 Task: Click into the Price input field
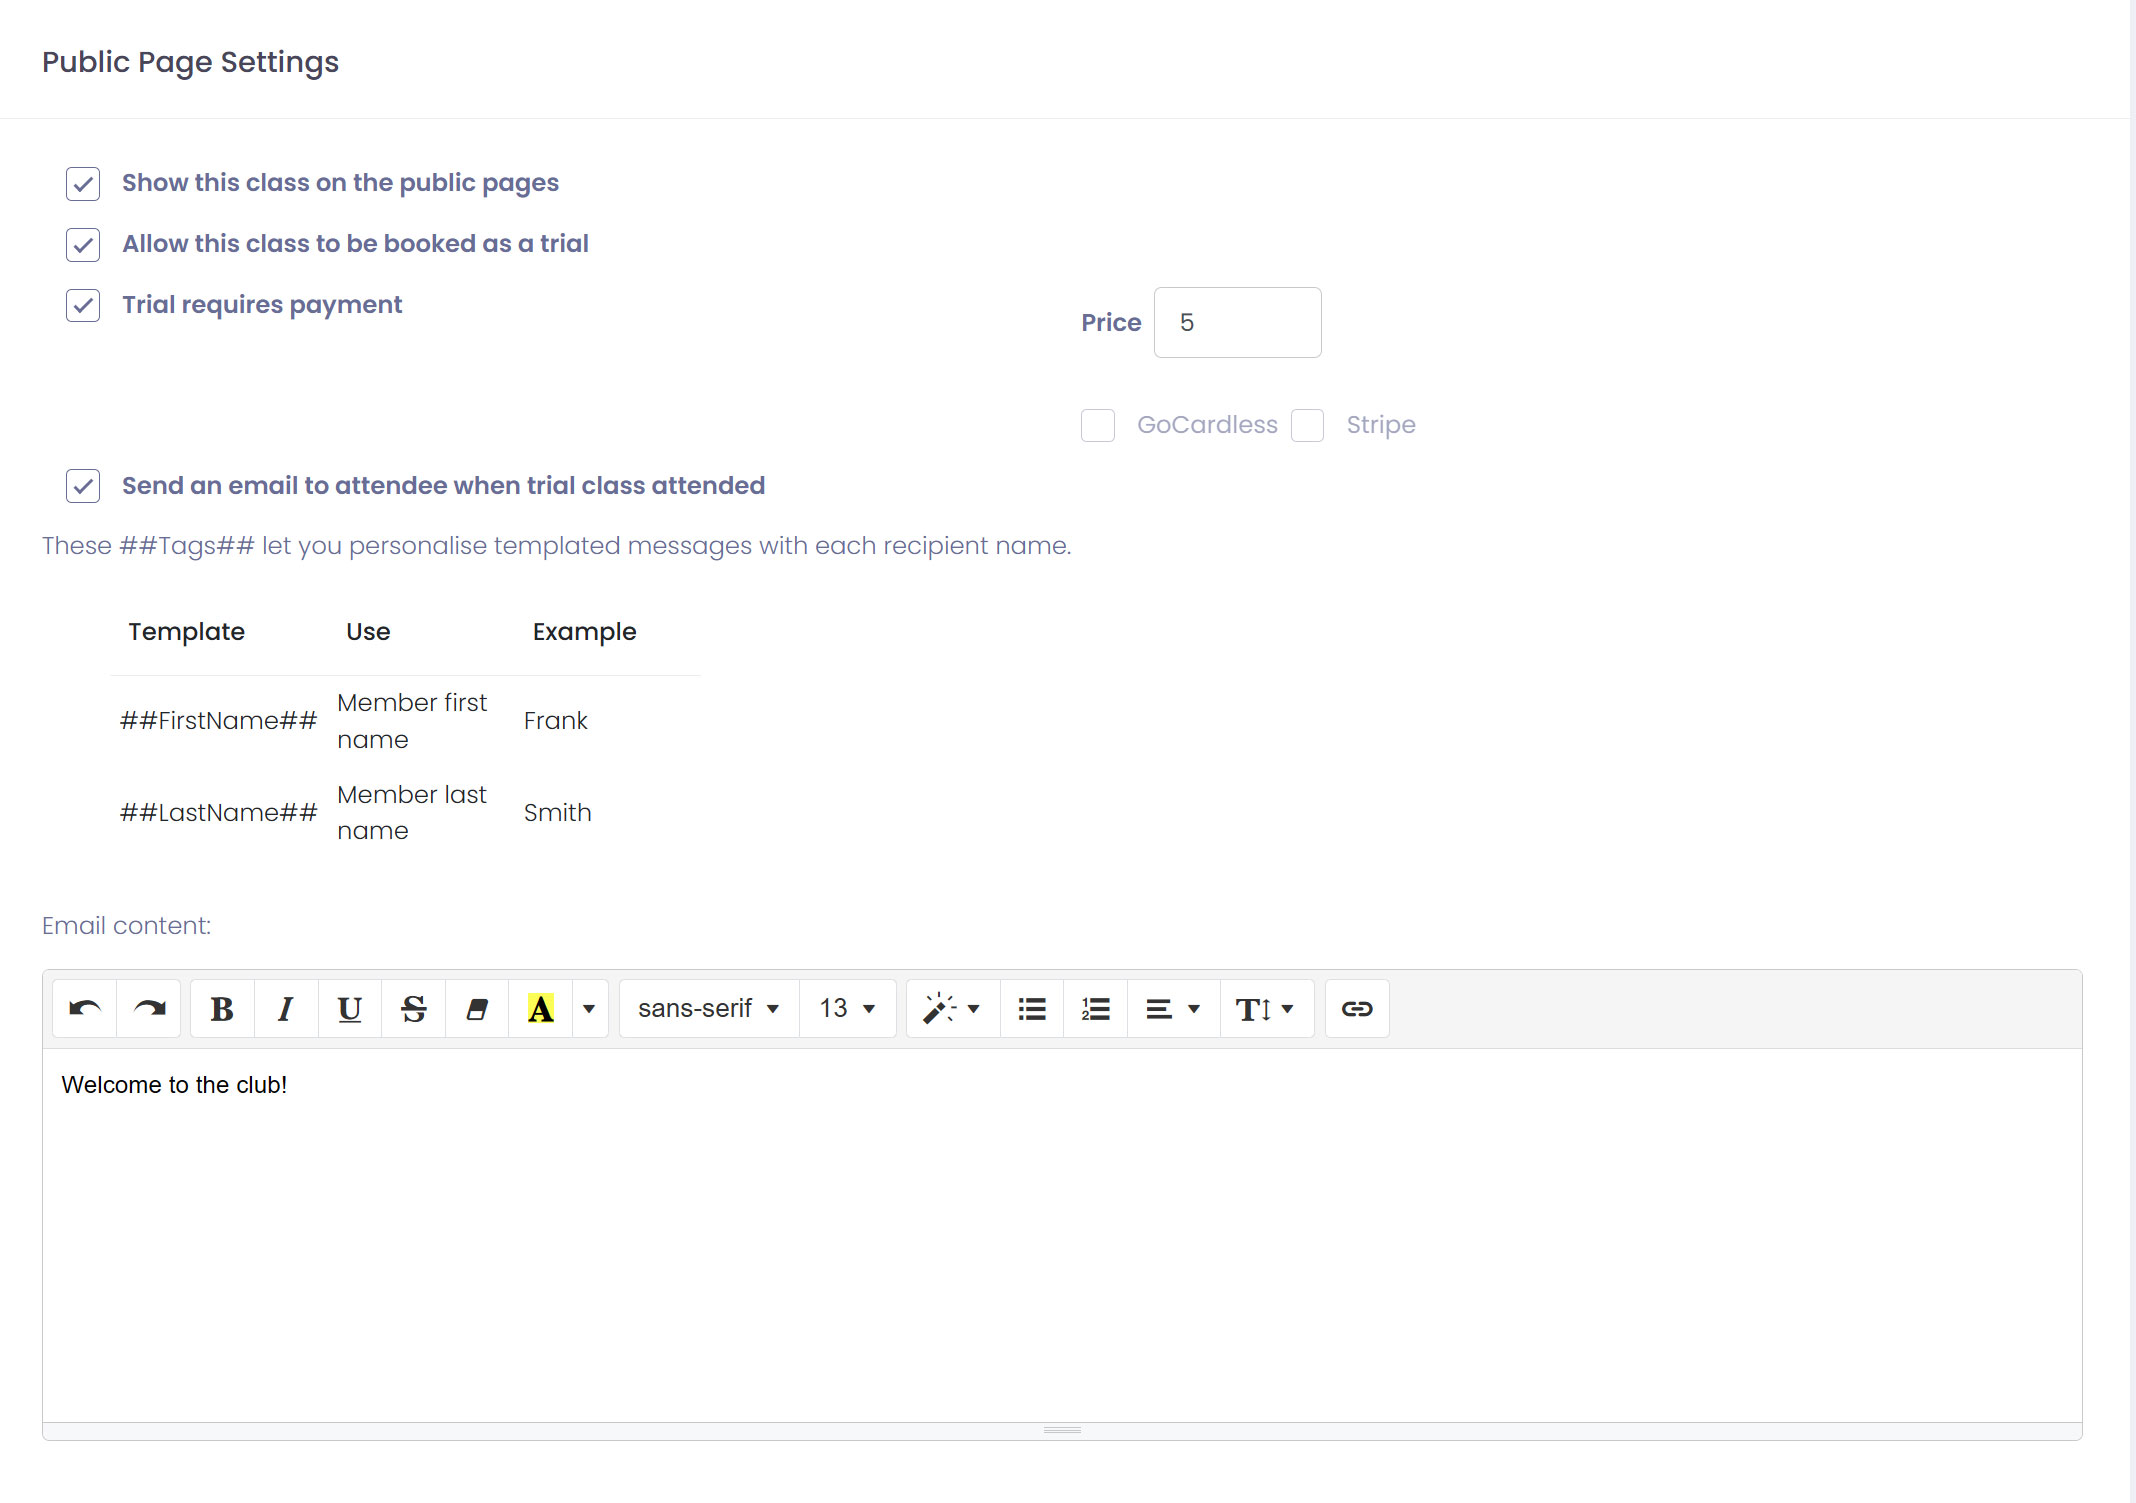click(x=1237, y=323)
